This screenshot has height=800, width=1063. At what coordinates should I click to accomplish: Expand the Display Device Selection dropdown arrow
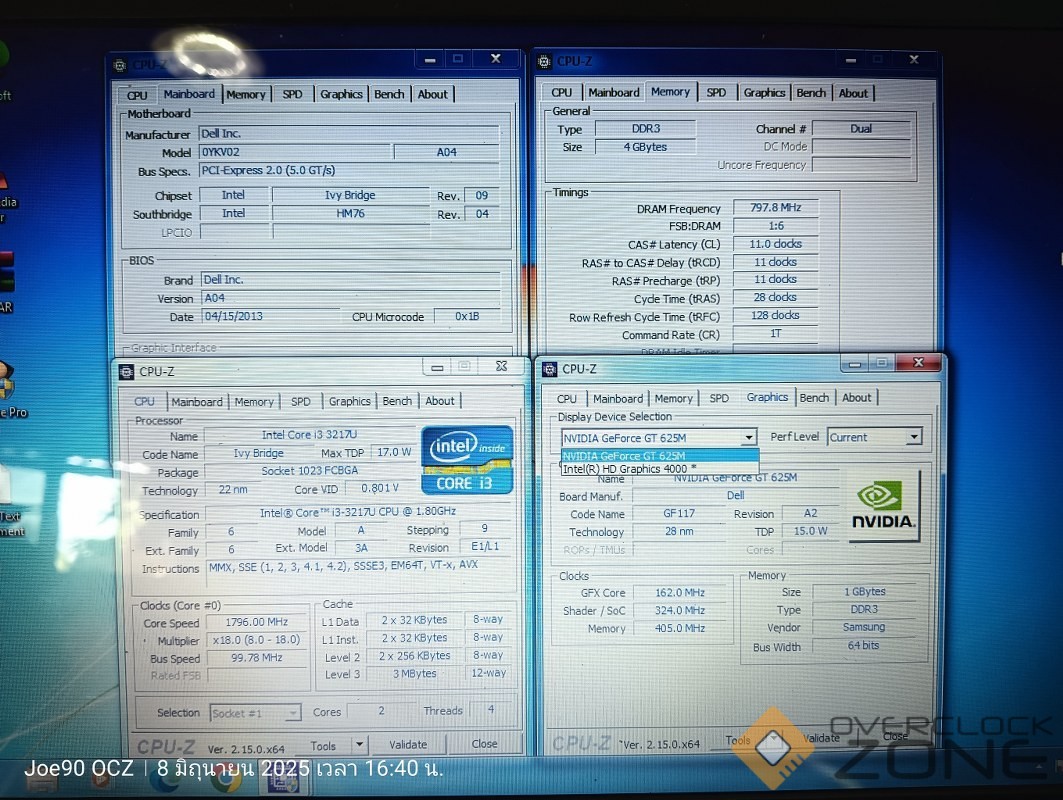748,438
